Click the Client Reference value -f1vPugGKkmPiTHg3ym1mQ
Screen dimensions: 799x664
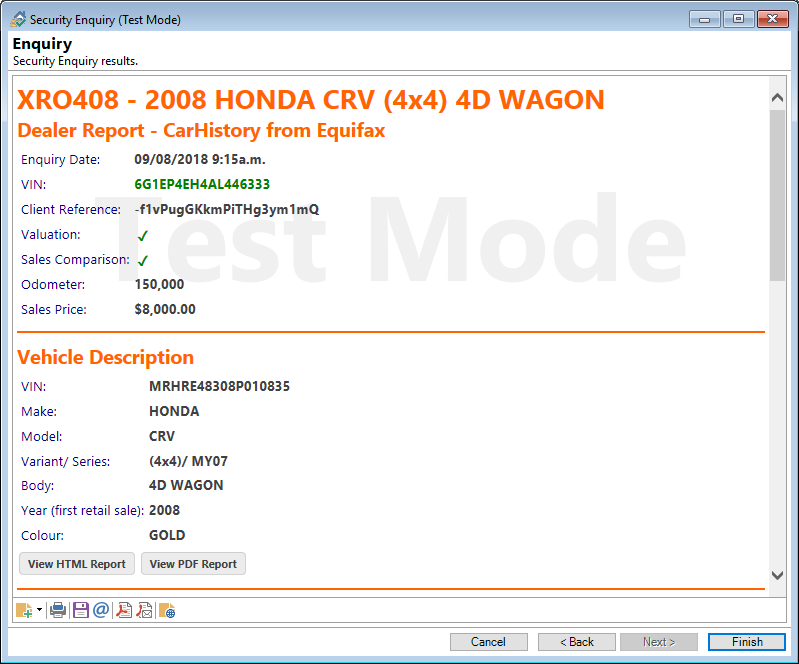[x=227, y=209]
